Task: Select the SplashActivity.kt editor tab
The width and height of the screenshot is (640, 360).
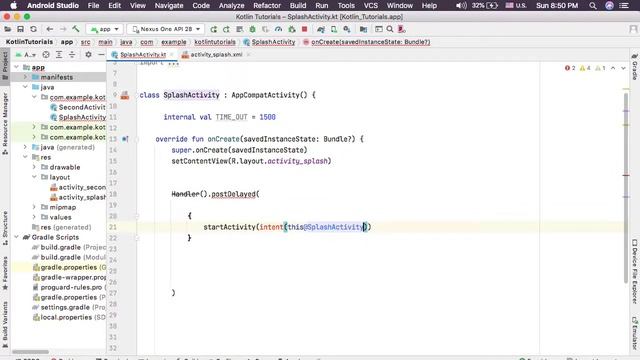Action: [143, 55]
